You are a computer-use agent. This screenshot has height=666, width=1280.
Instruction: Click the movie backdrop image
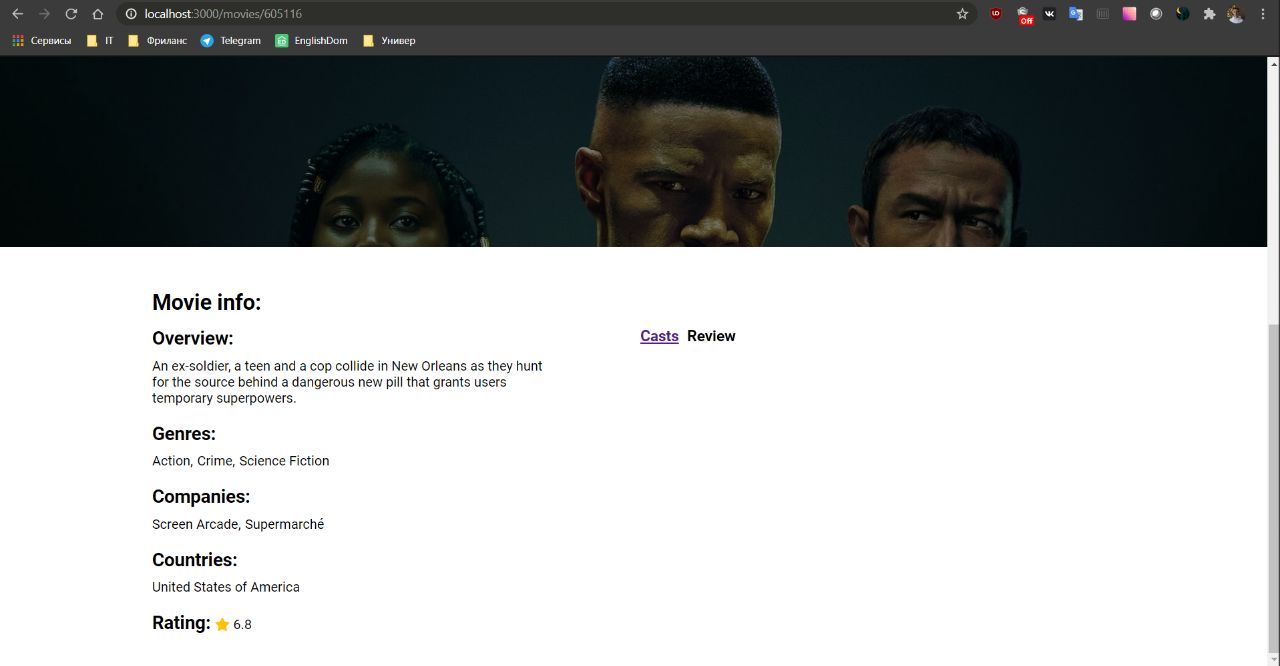pos(633,151)
